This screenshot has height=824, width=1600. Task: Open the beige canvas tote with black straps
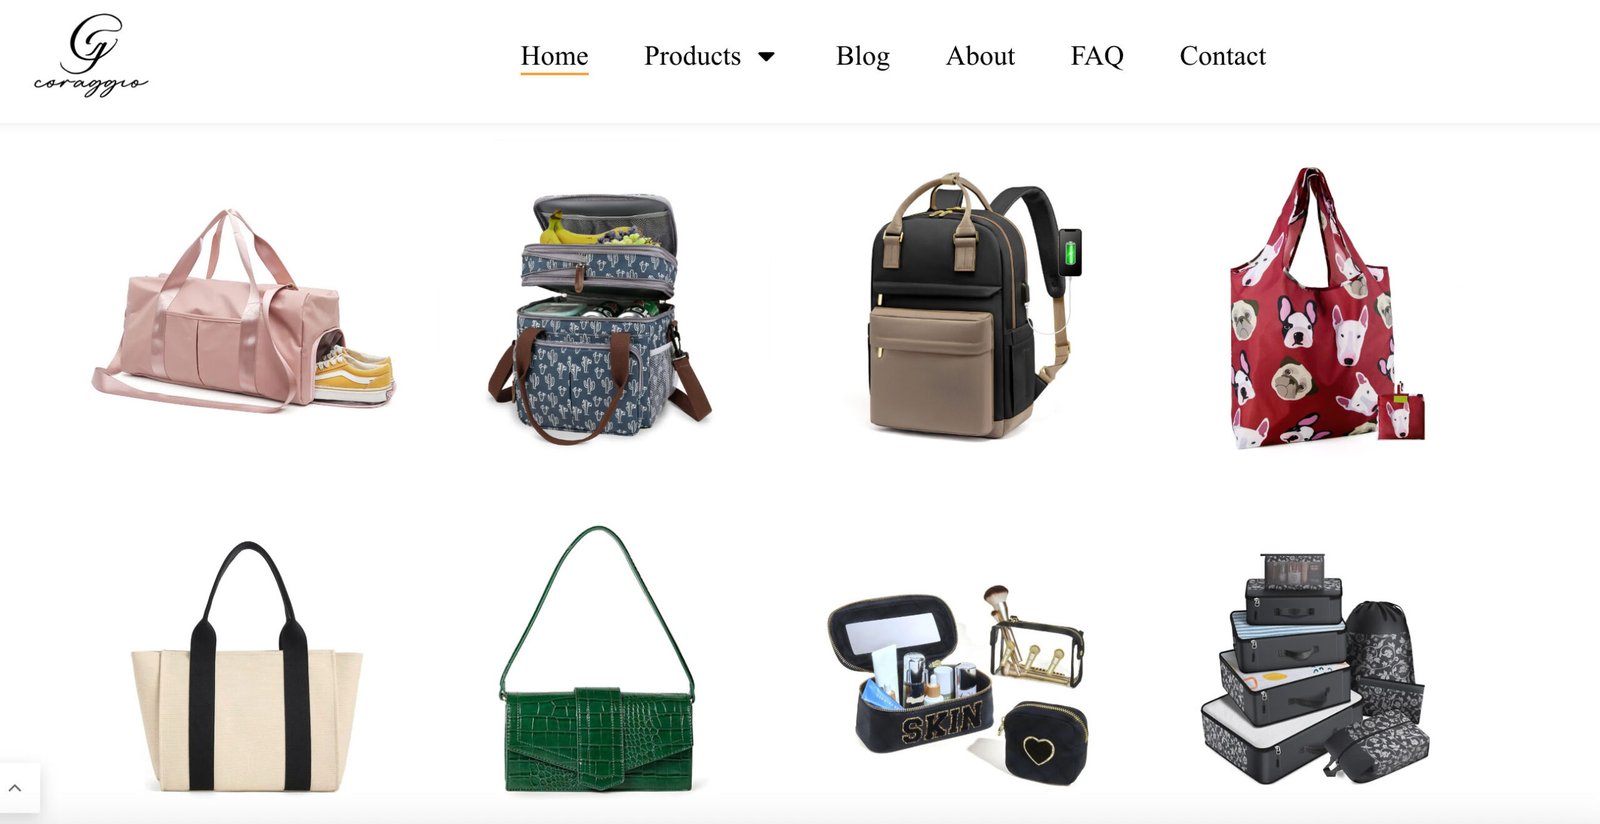[247, 667]
